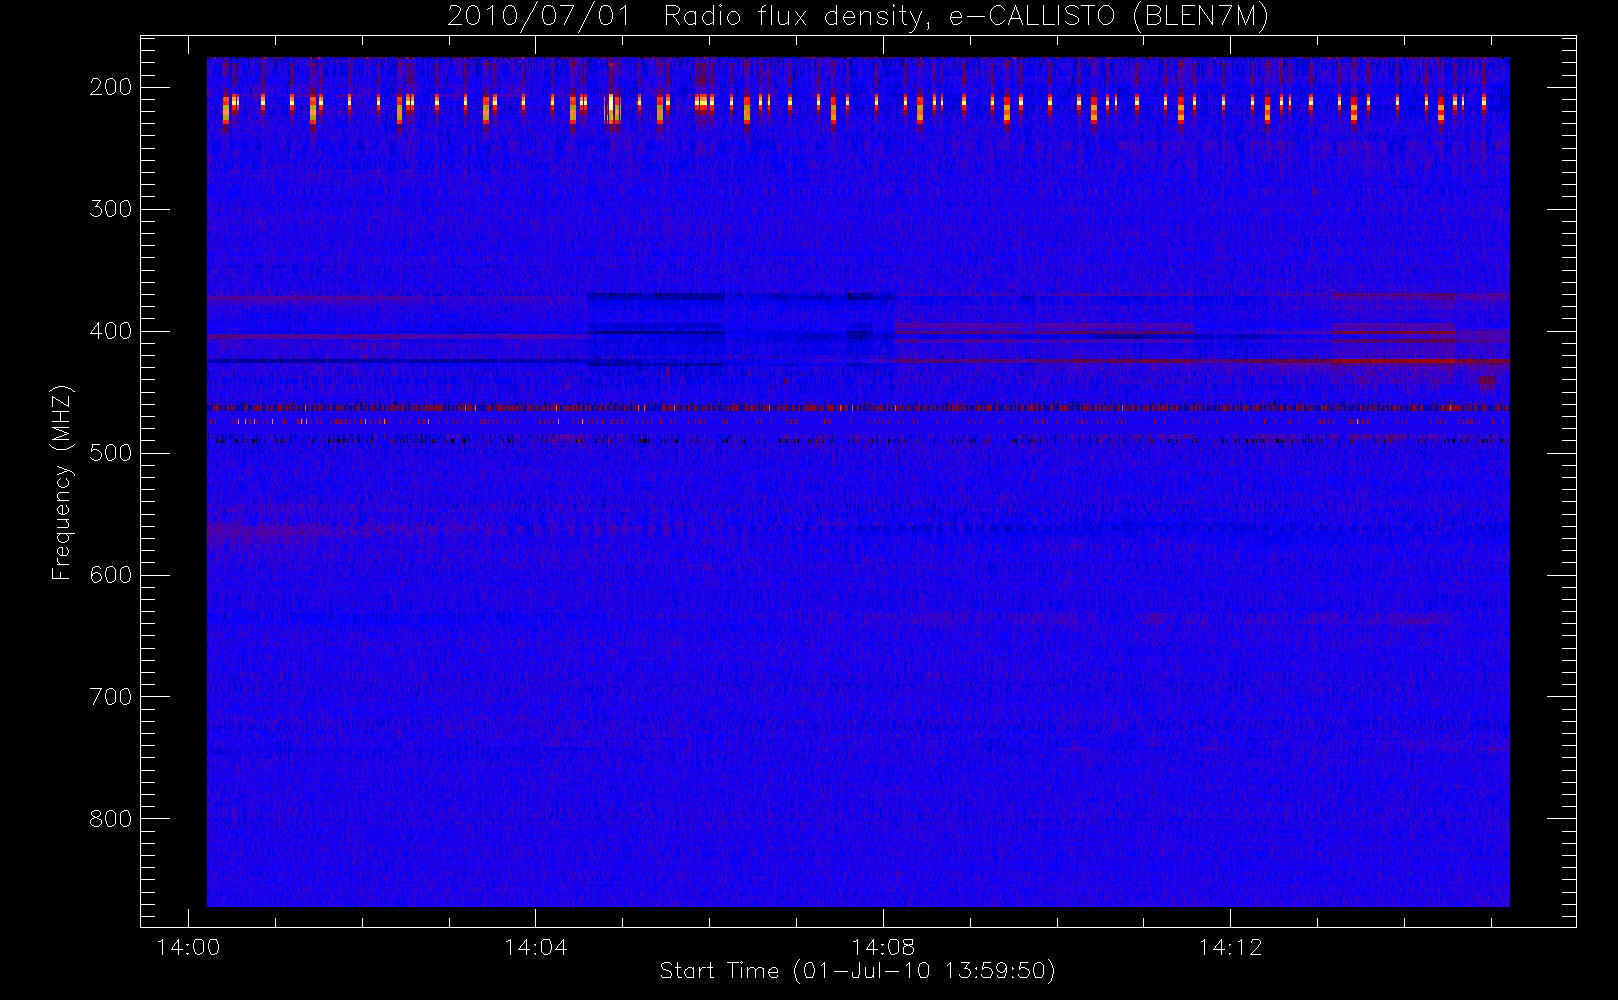This screenshot has width=1618, height=1000.
Task: Click the 400 frequency tick label
Action: 111,331
